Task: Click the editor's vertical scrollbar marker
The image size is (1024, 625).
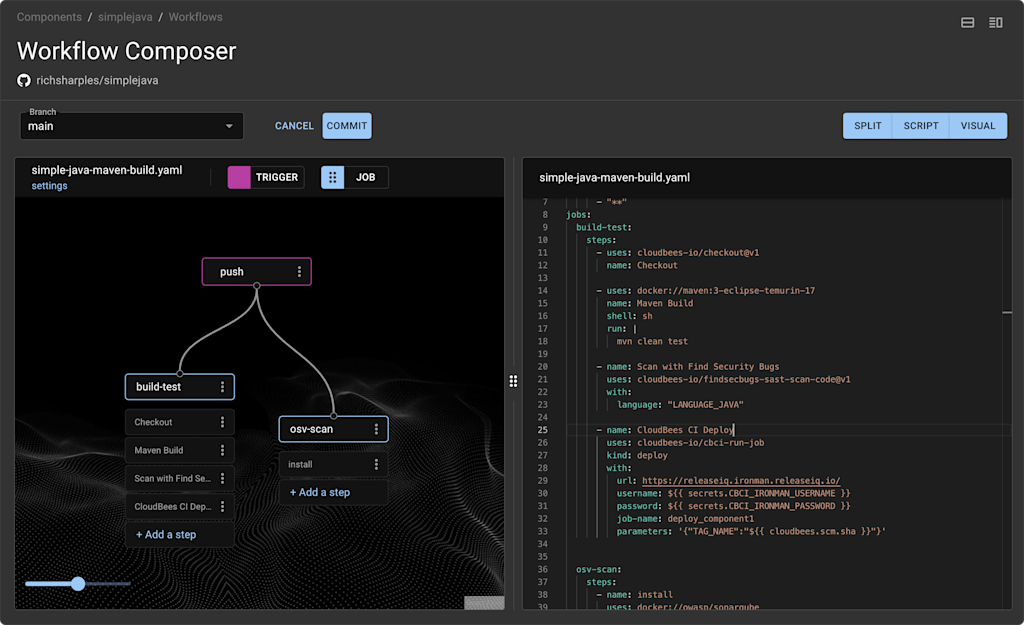Action: click(x=1007, y=313)
